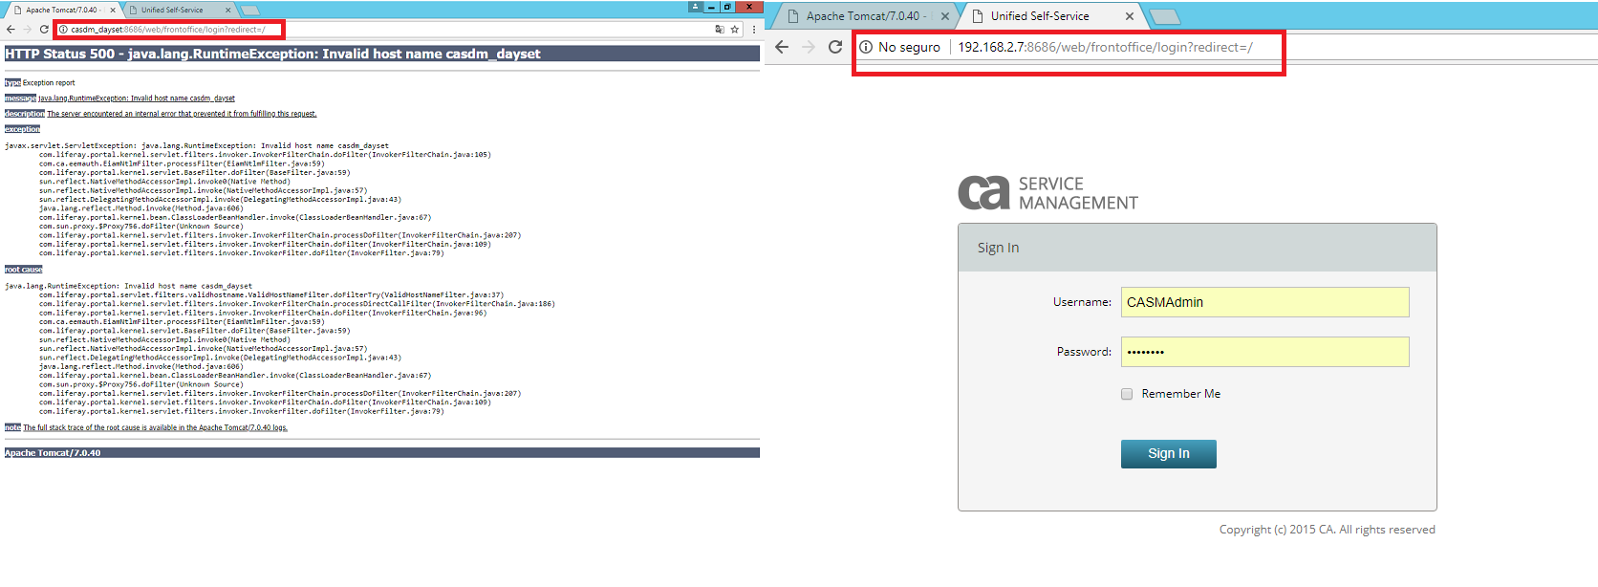
Task: Close active Apache Tomcat tab in error window
Action: point(112,10)
